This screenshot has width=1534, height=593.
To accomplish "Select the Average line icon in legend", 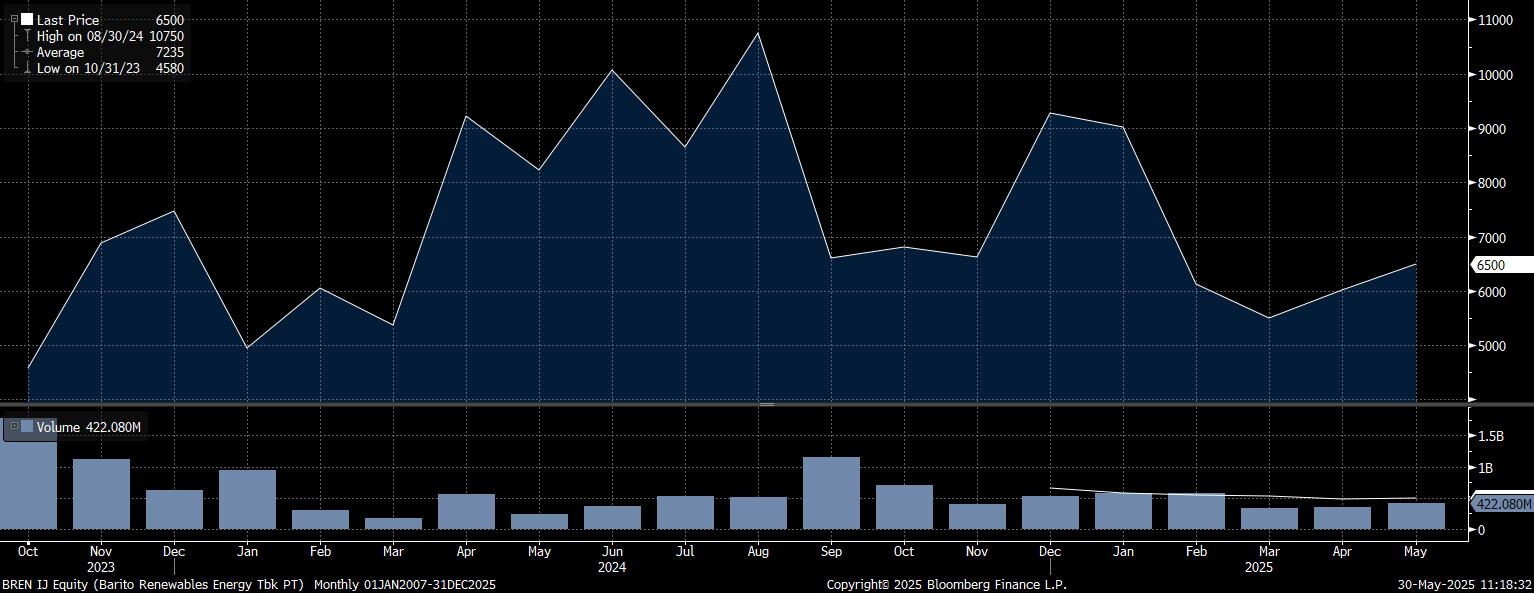I will pyautogui.click(x=27, y=52).
